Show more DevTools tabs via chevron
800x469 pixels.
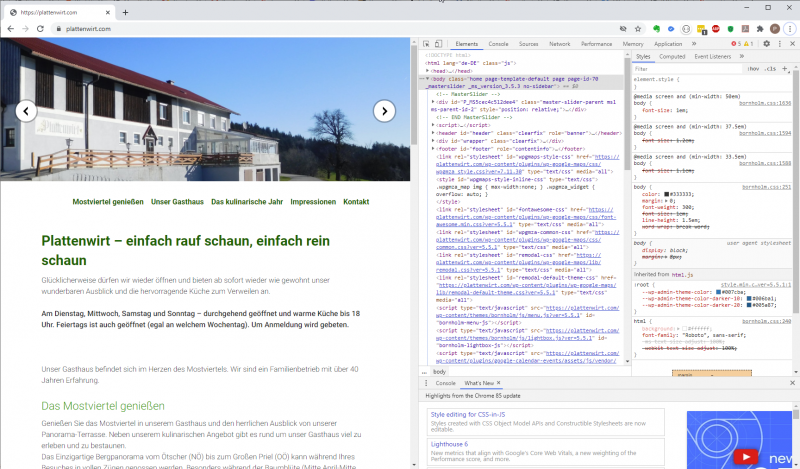(693, 44)
